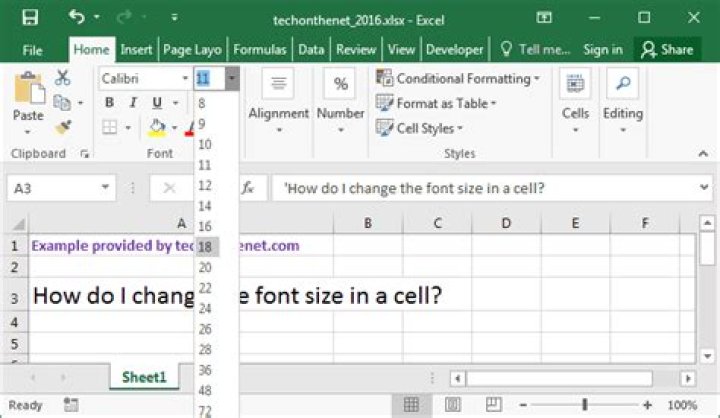Image resolution: width=720 pixels, height=418 pixels.
Task: Choose font size 48
Action: [205, 391]
